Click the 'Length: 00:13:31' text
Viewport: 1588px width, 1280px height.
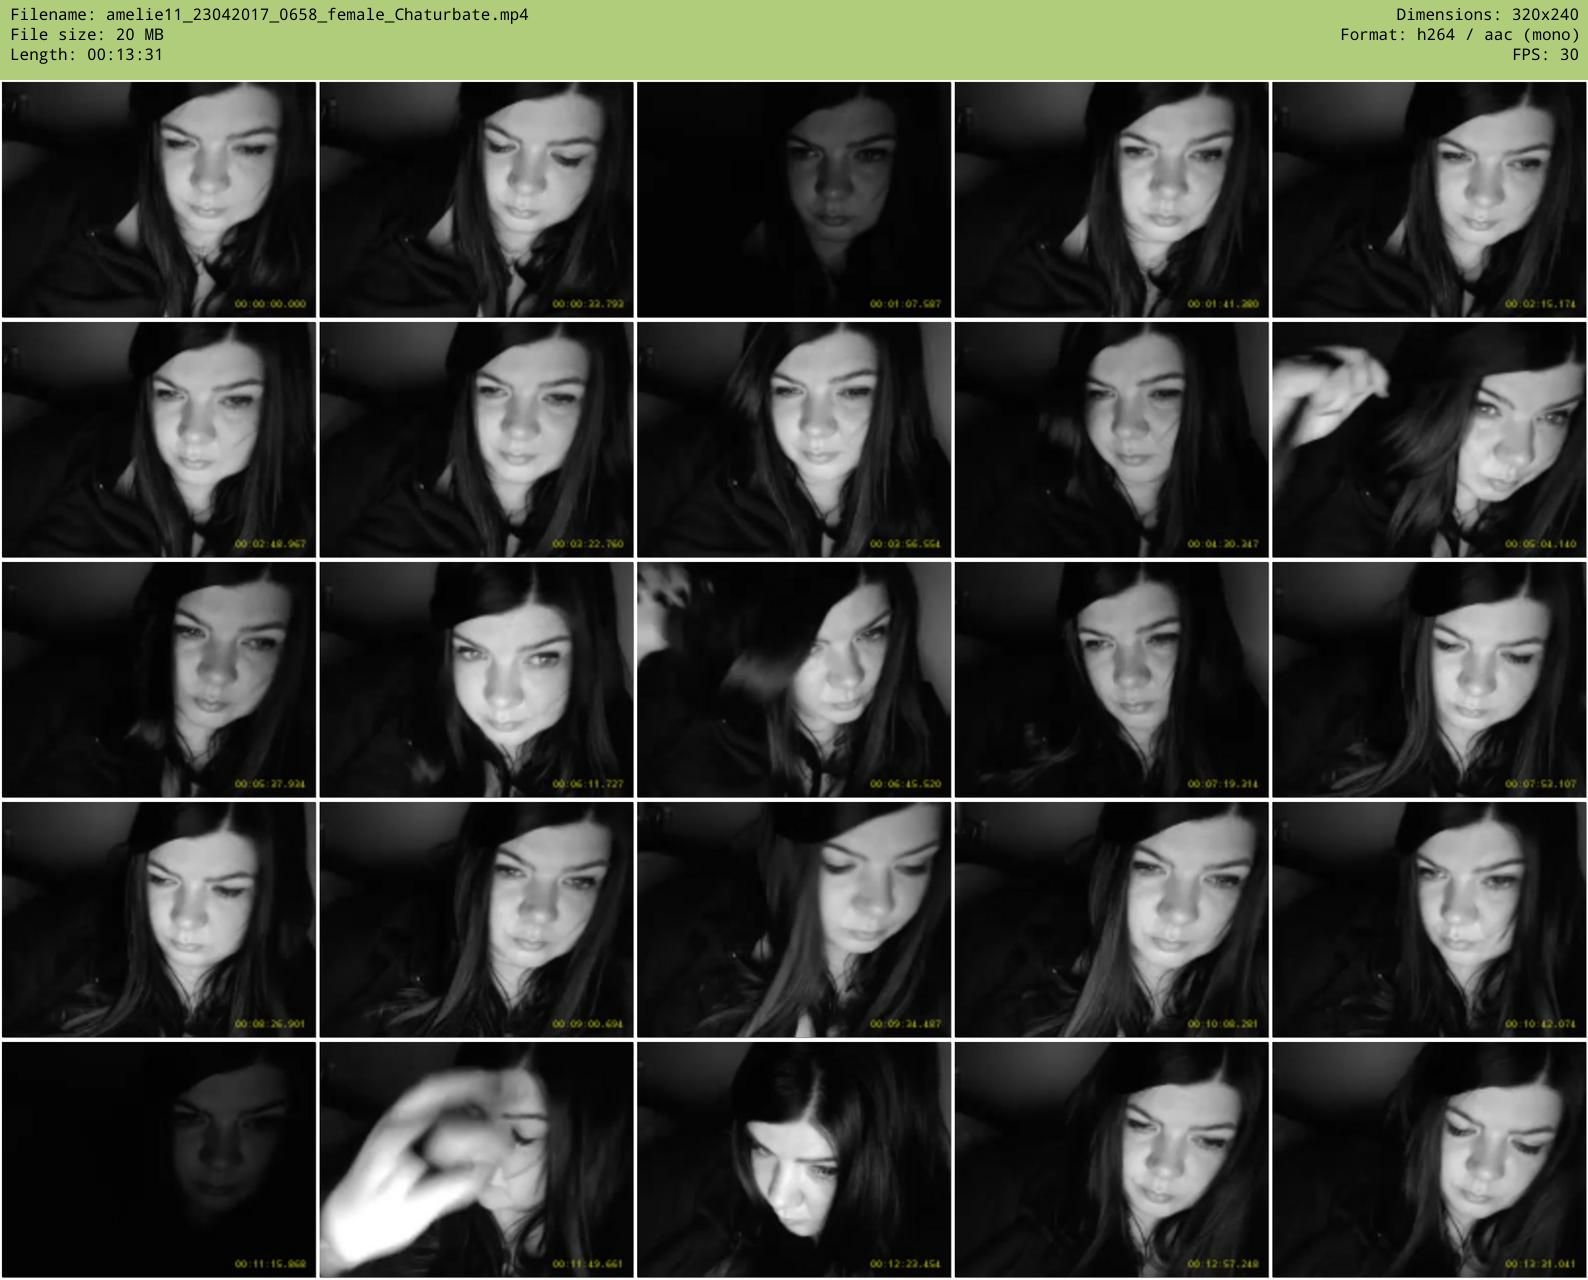[87, 55]
